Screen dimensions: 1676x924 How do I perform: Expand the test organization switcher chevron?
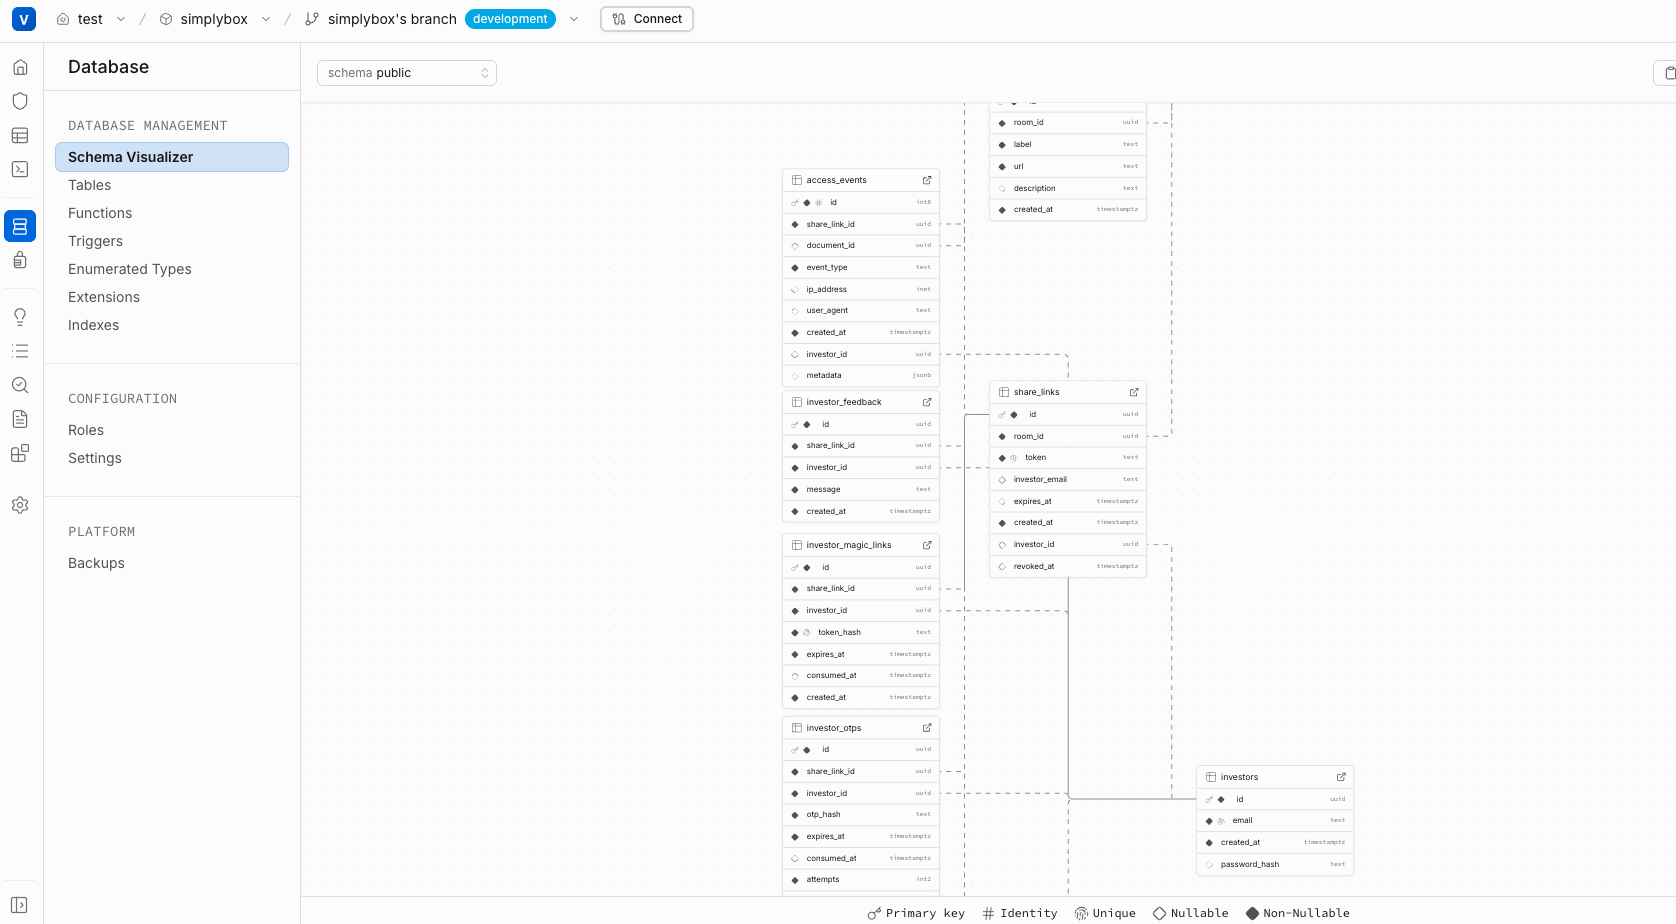pyautogui.click(x=121, y=19)
